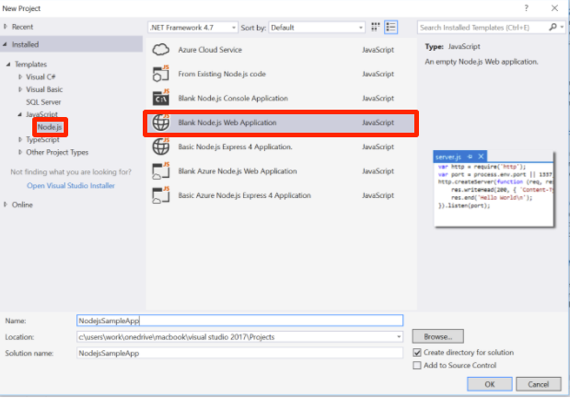Open the dialog help question mark
The image size is (570, 398).
(526, 8)
